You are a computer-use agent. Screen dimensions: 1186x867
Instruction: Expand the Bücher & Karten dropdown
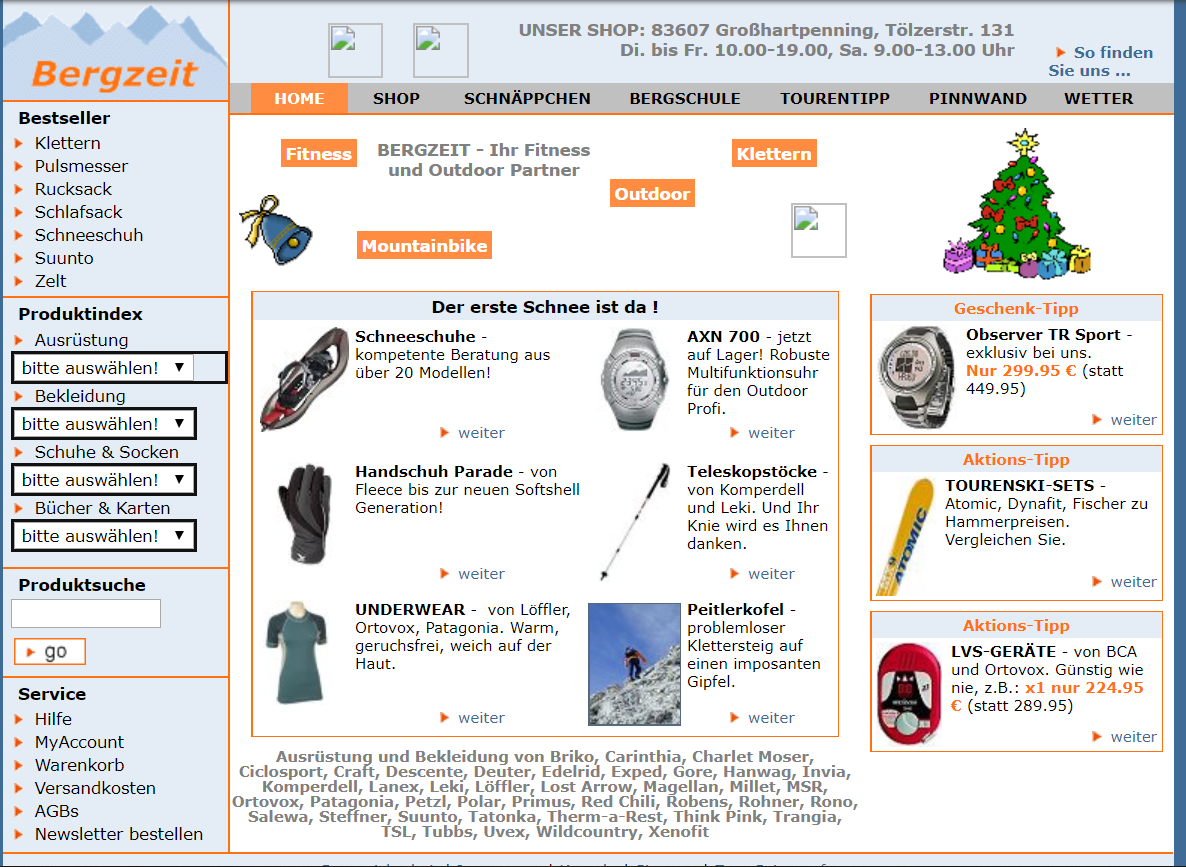pos(103,536)
